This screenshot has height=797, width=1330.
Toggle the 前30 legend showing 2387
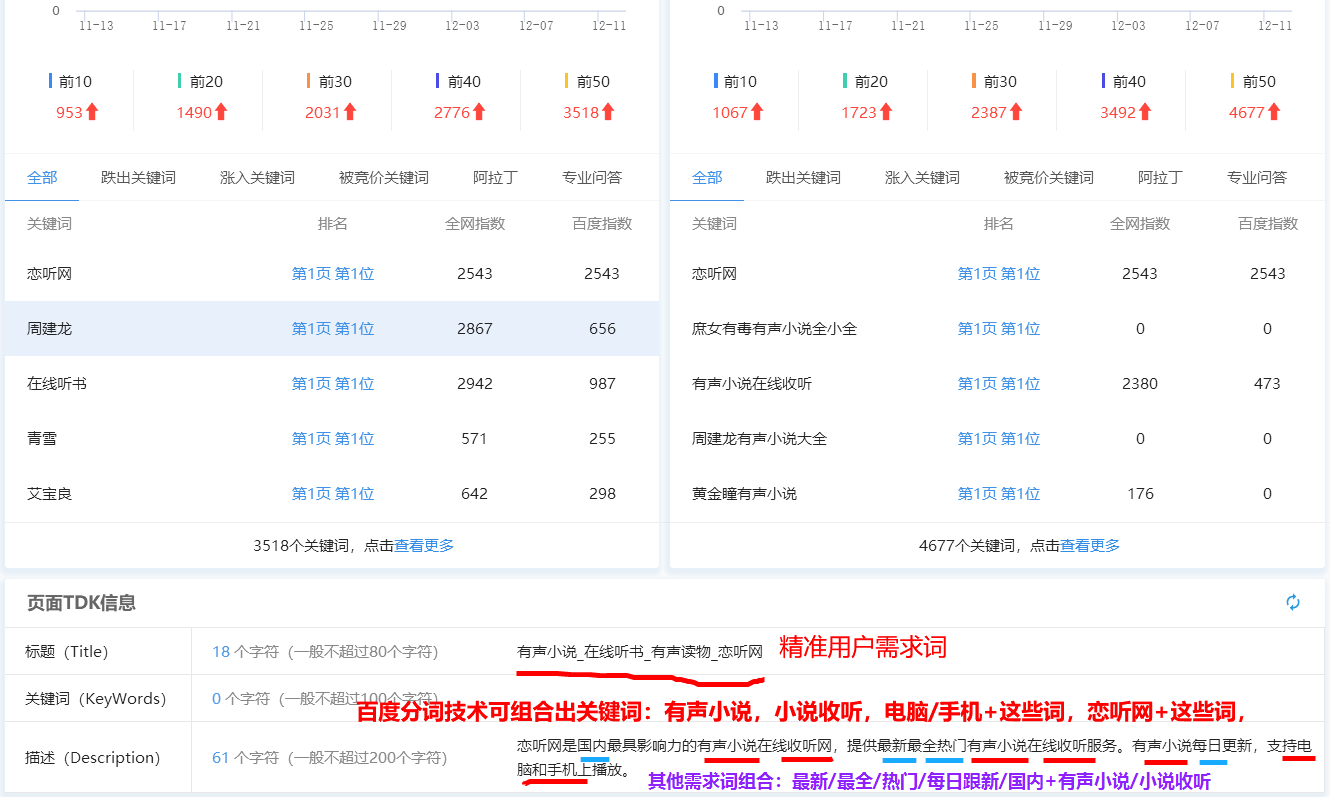[x=994, y=82]
